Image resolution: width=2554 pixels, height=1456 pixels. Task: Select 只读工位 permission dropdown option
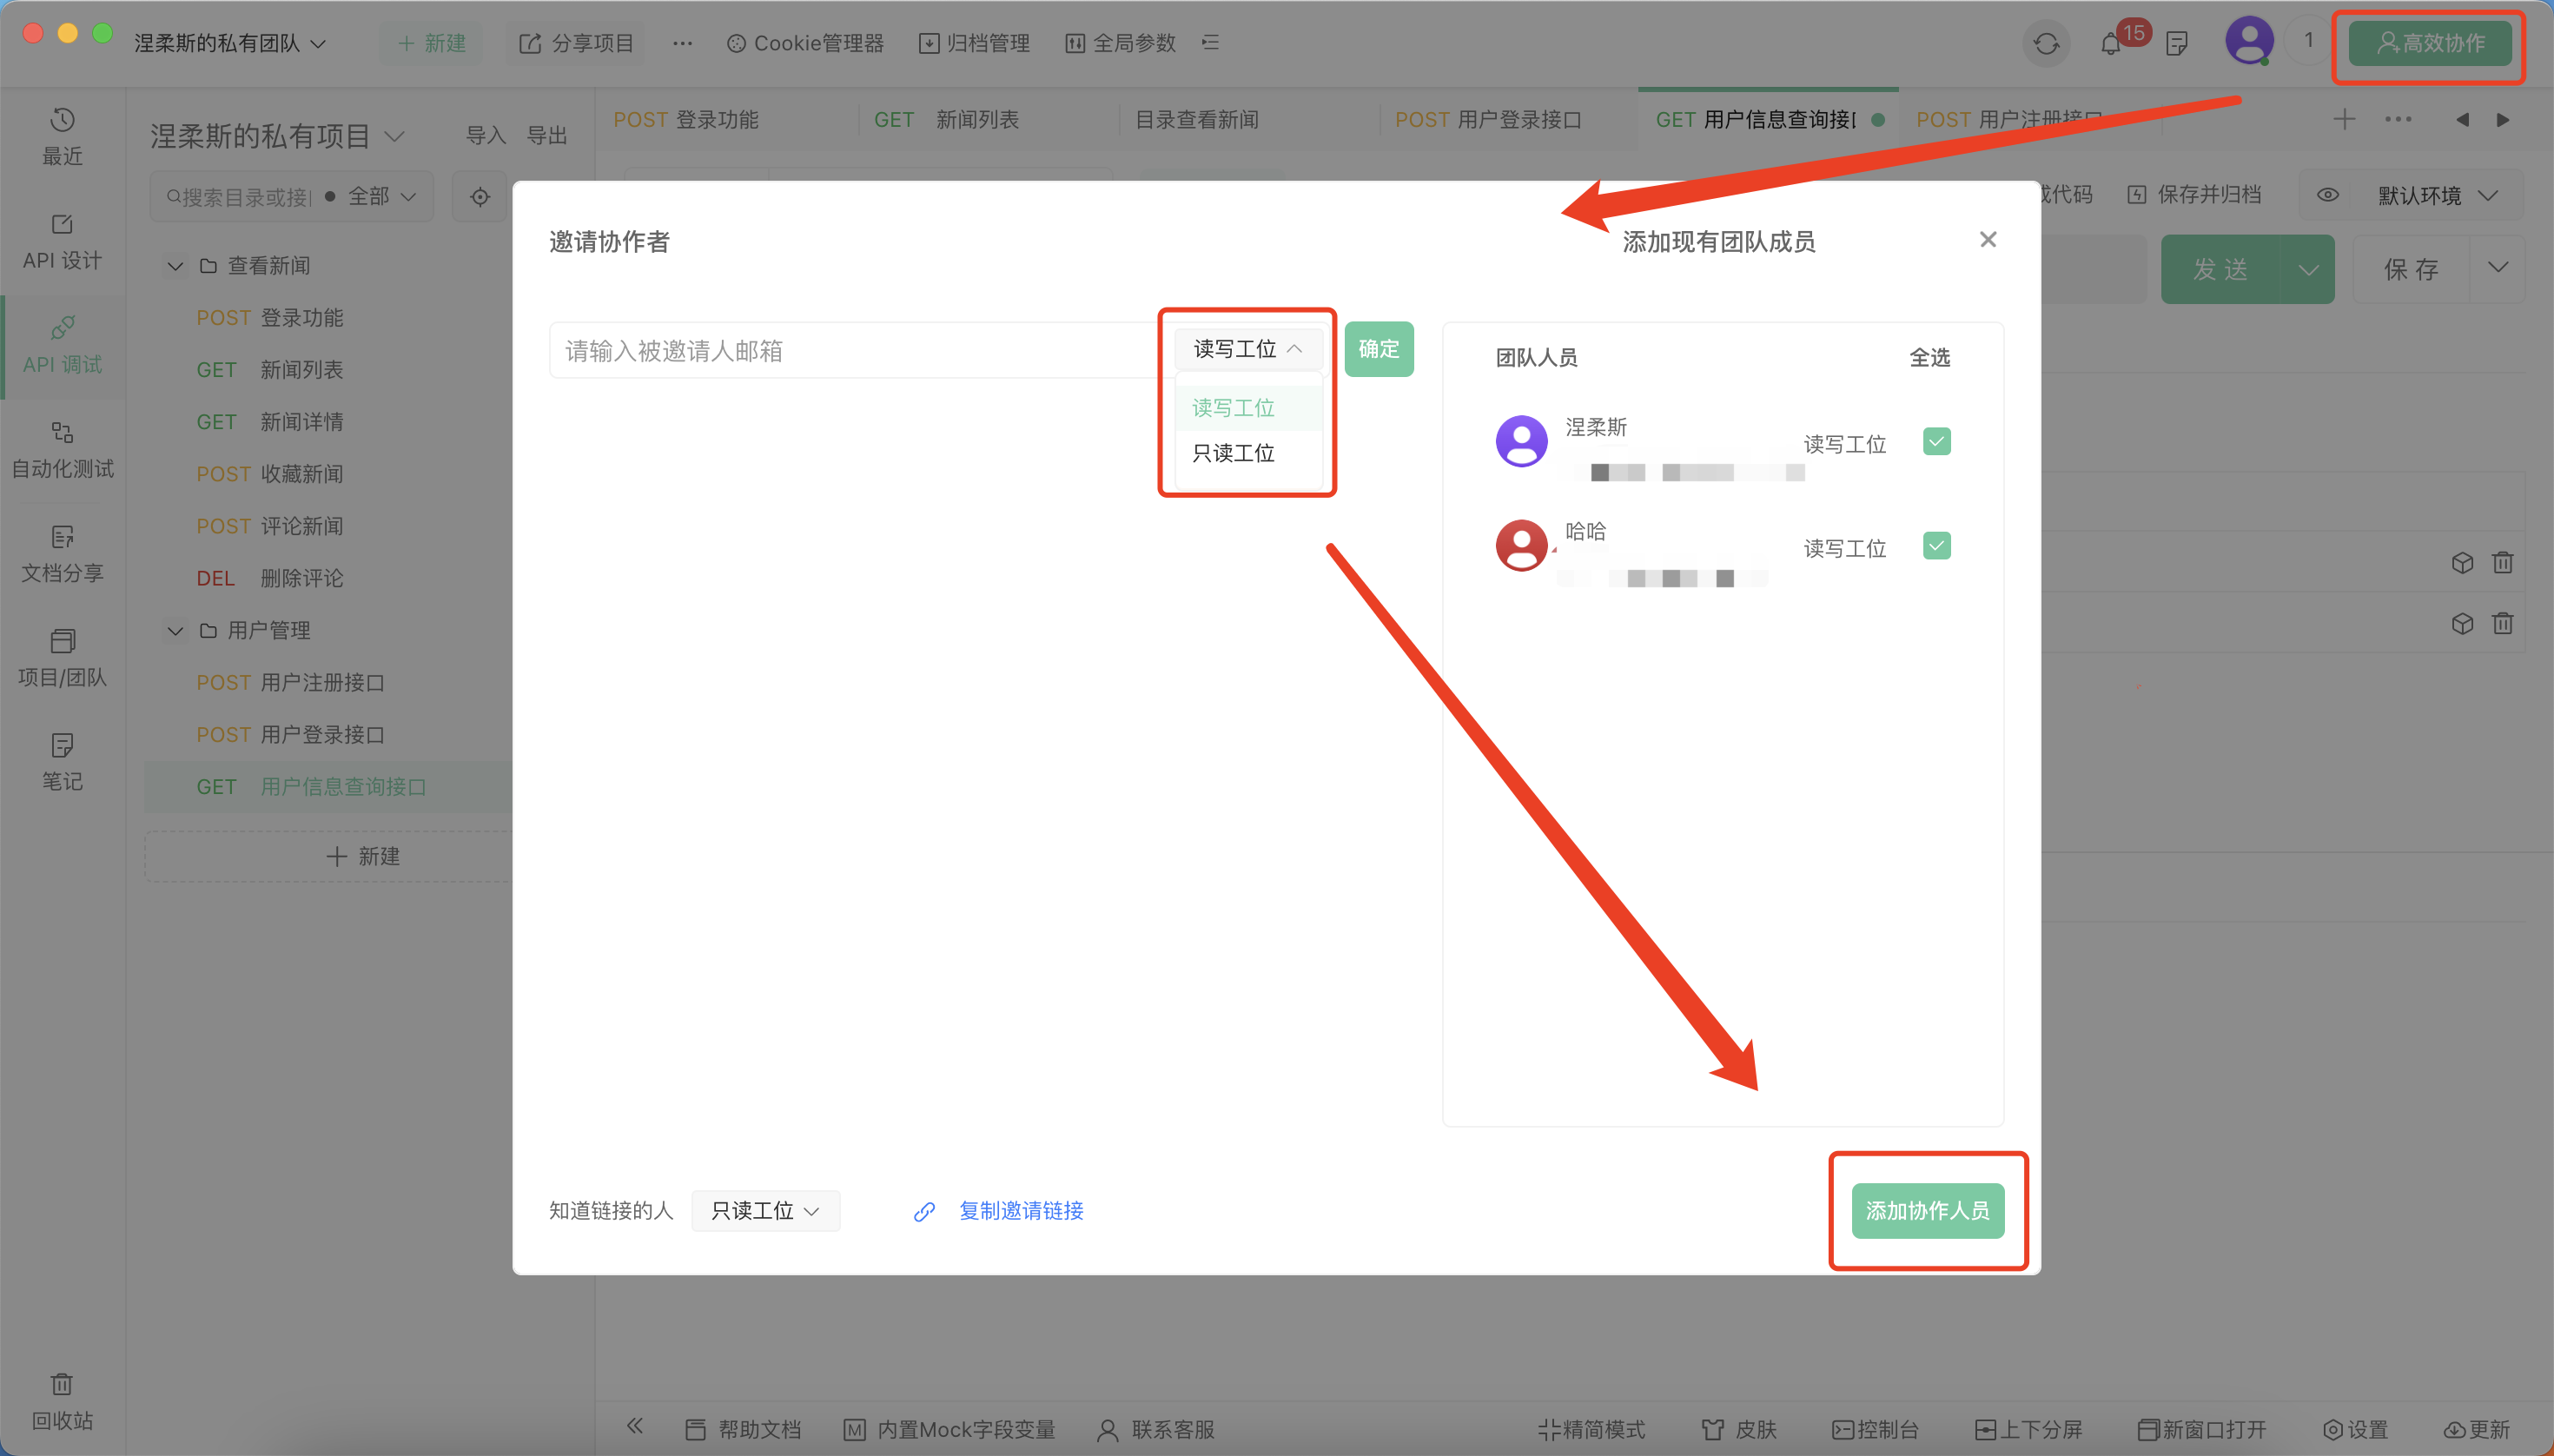pyautogui.click(x=1234, y=453)
